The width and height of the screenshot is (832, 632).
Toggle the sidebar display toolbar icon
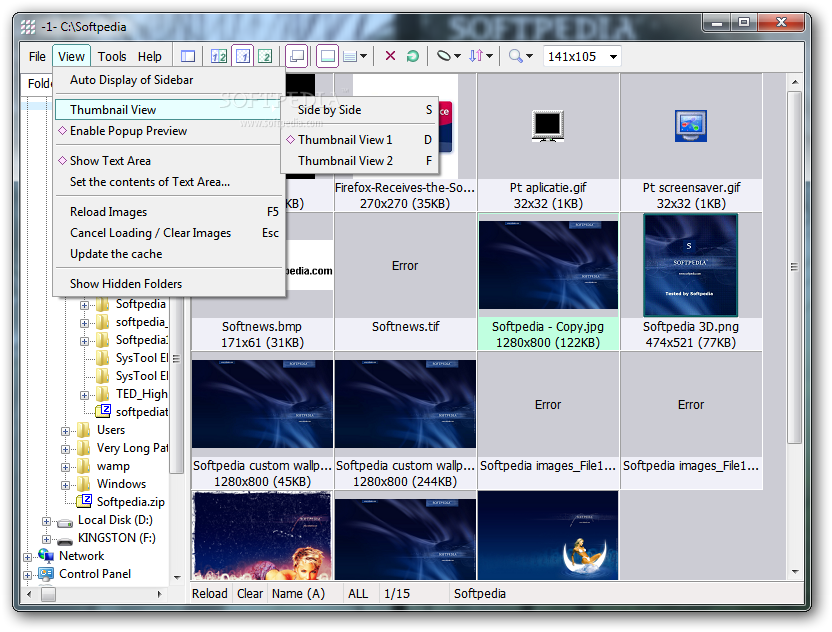(x=188, y=56)
